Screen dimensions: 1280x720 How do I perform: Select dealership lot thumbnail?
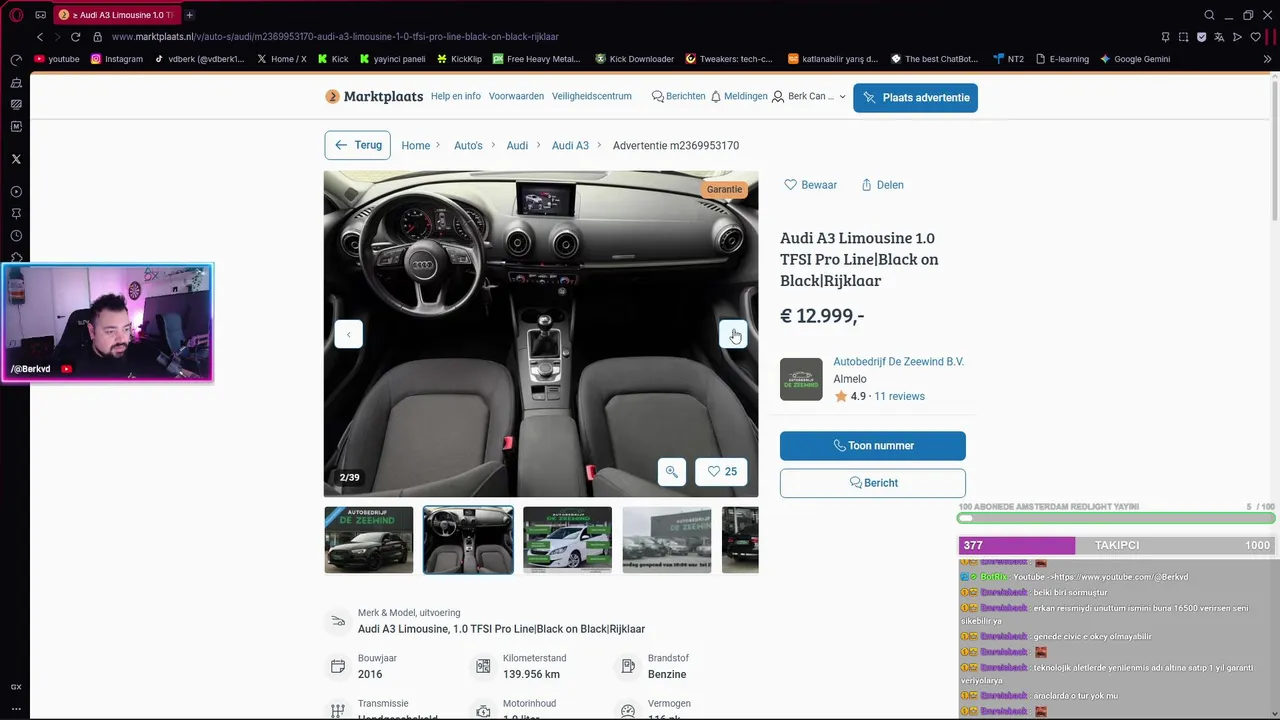pyautogui.click(x=667, y=540)
